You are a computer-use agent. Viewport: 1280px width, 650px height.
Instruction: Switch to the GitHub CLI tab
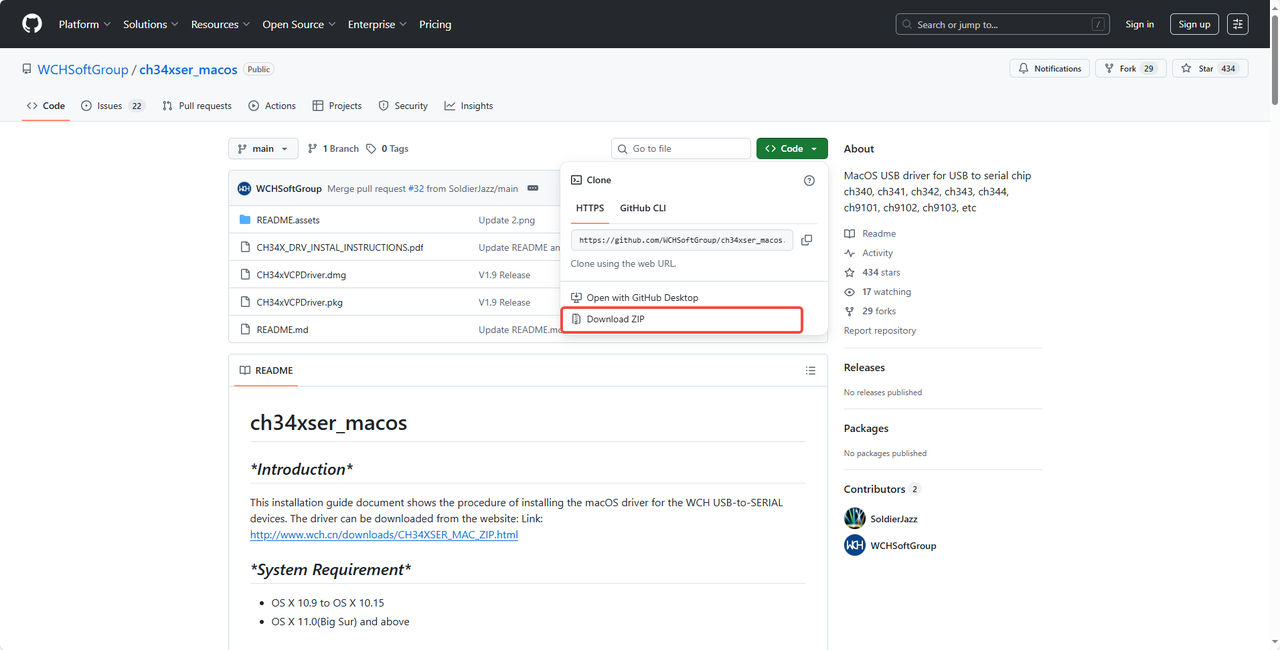point(642,208)
